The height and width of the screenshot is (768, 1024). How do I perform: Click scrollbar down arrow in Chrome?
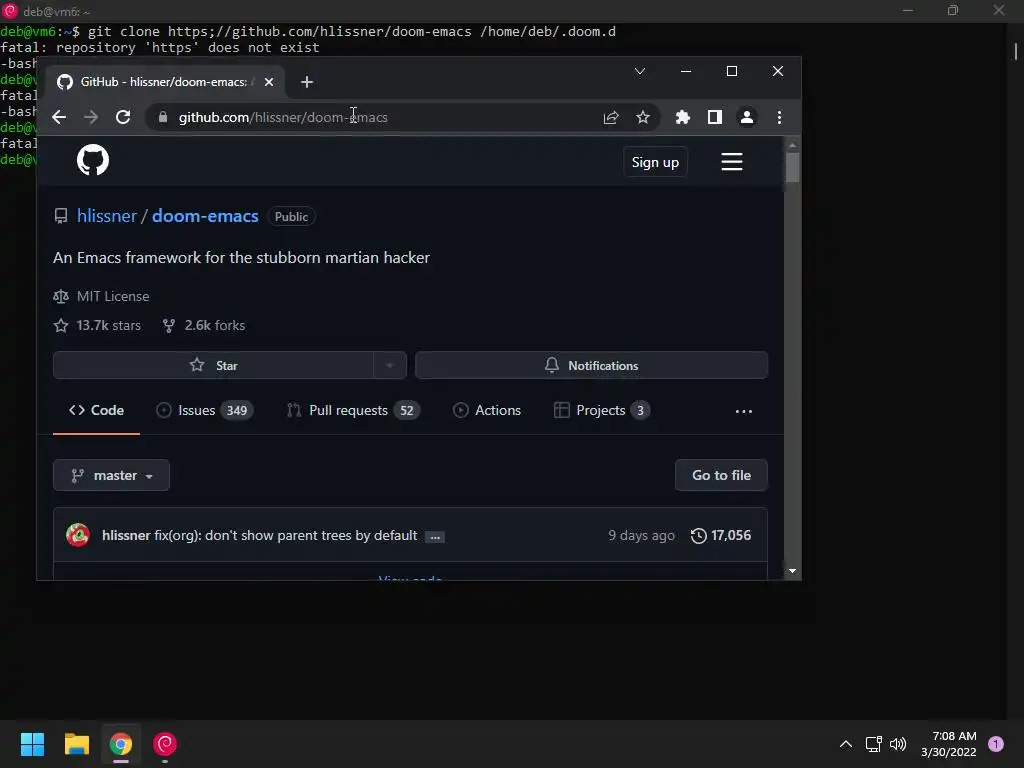point(792,571)
